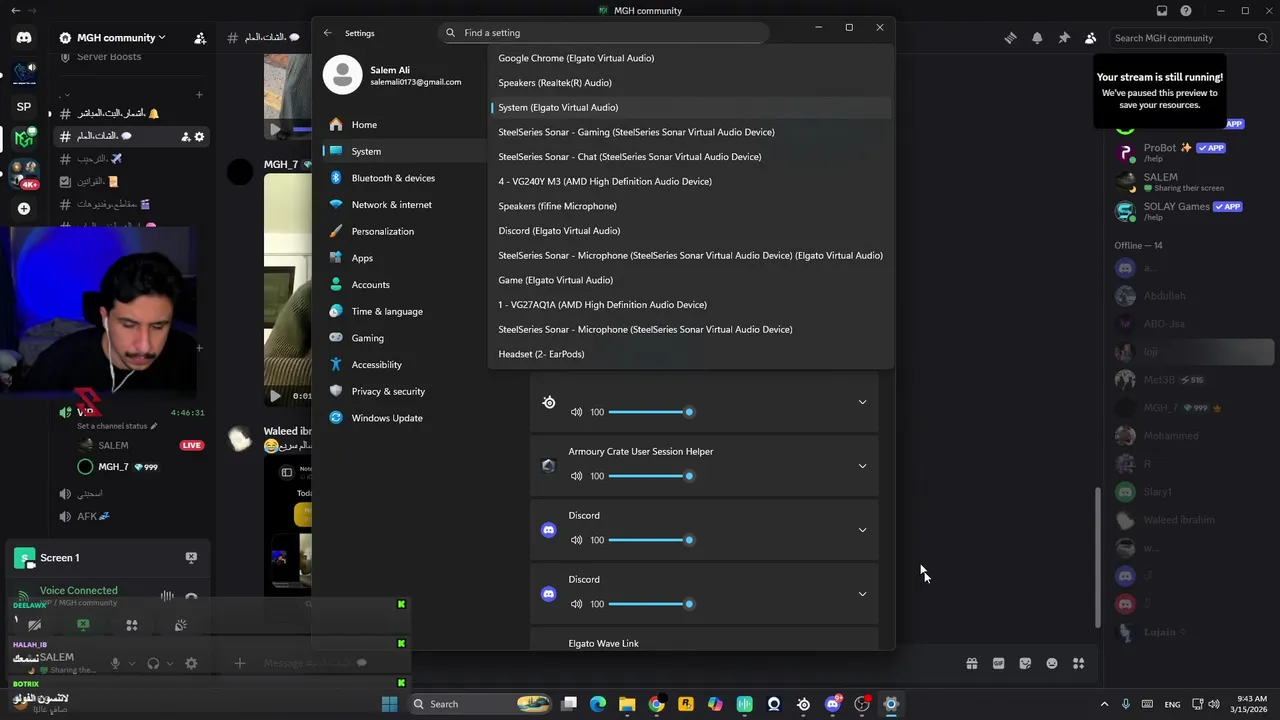Show hidden system tray icons
The height and width of the screenshot is (720, 1280).
pos(1104,704)
